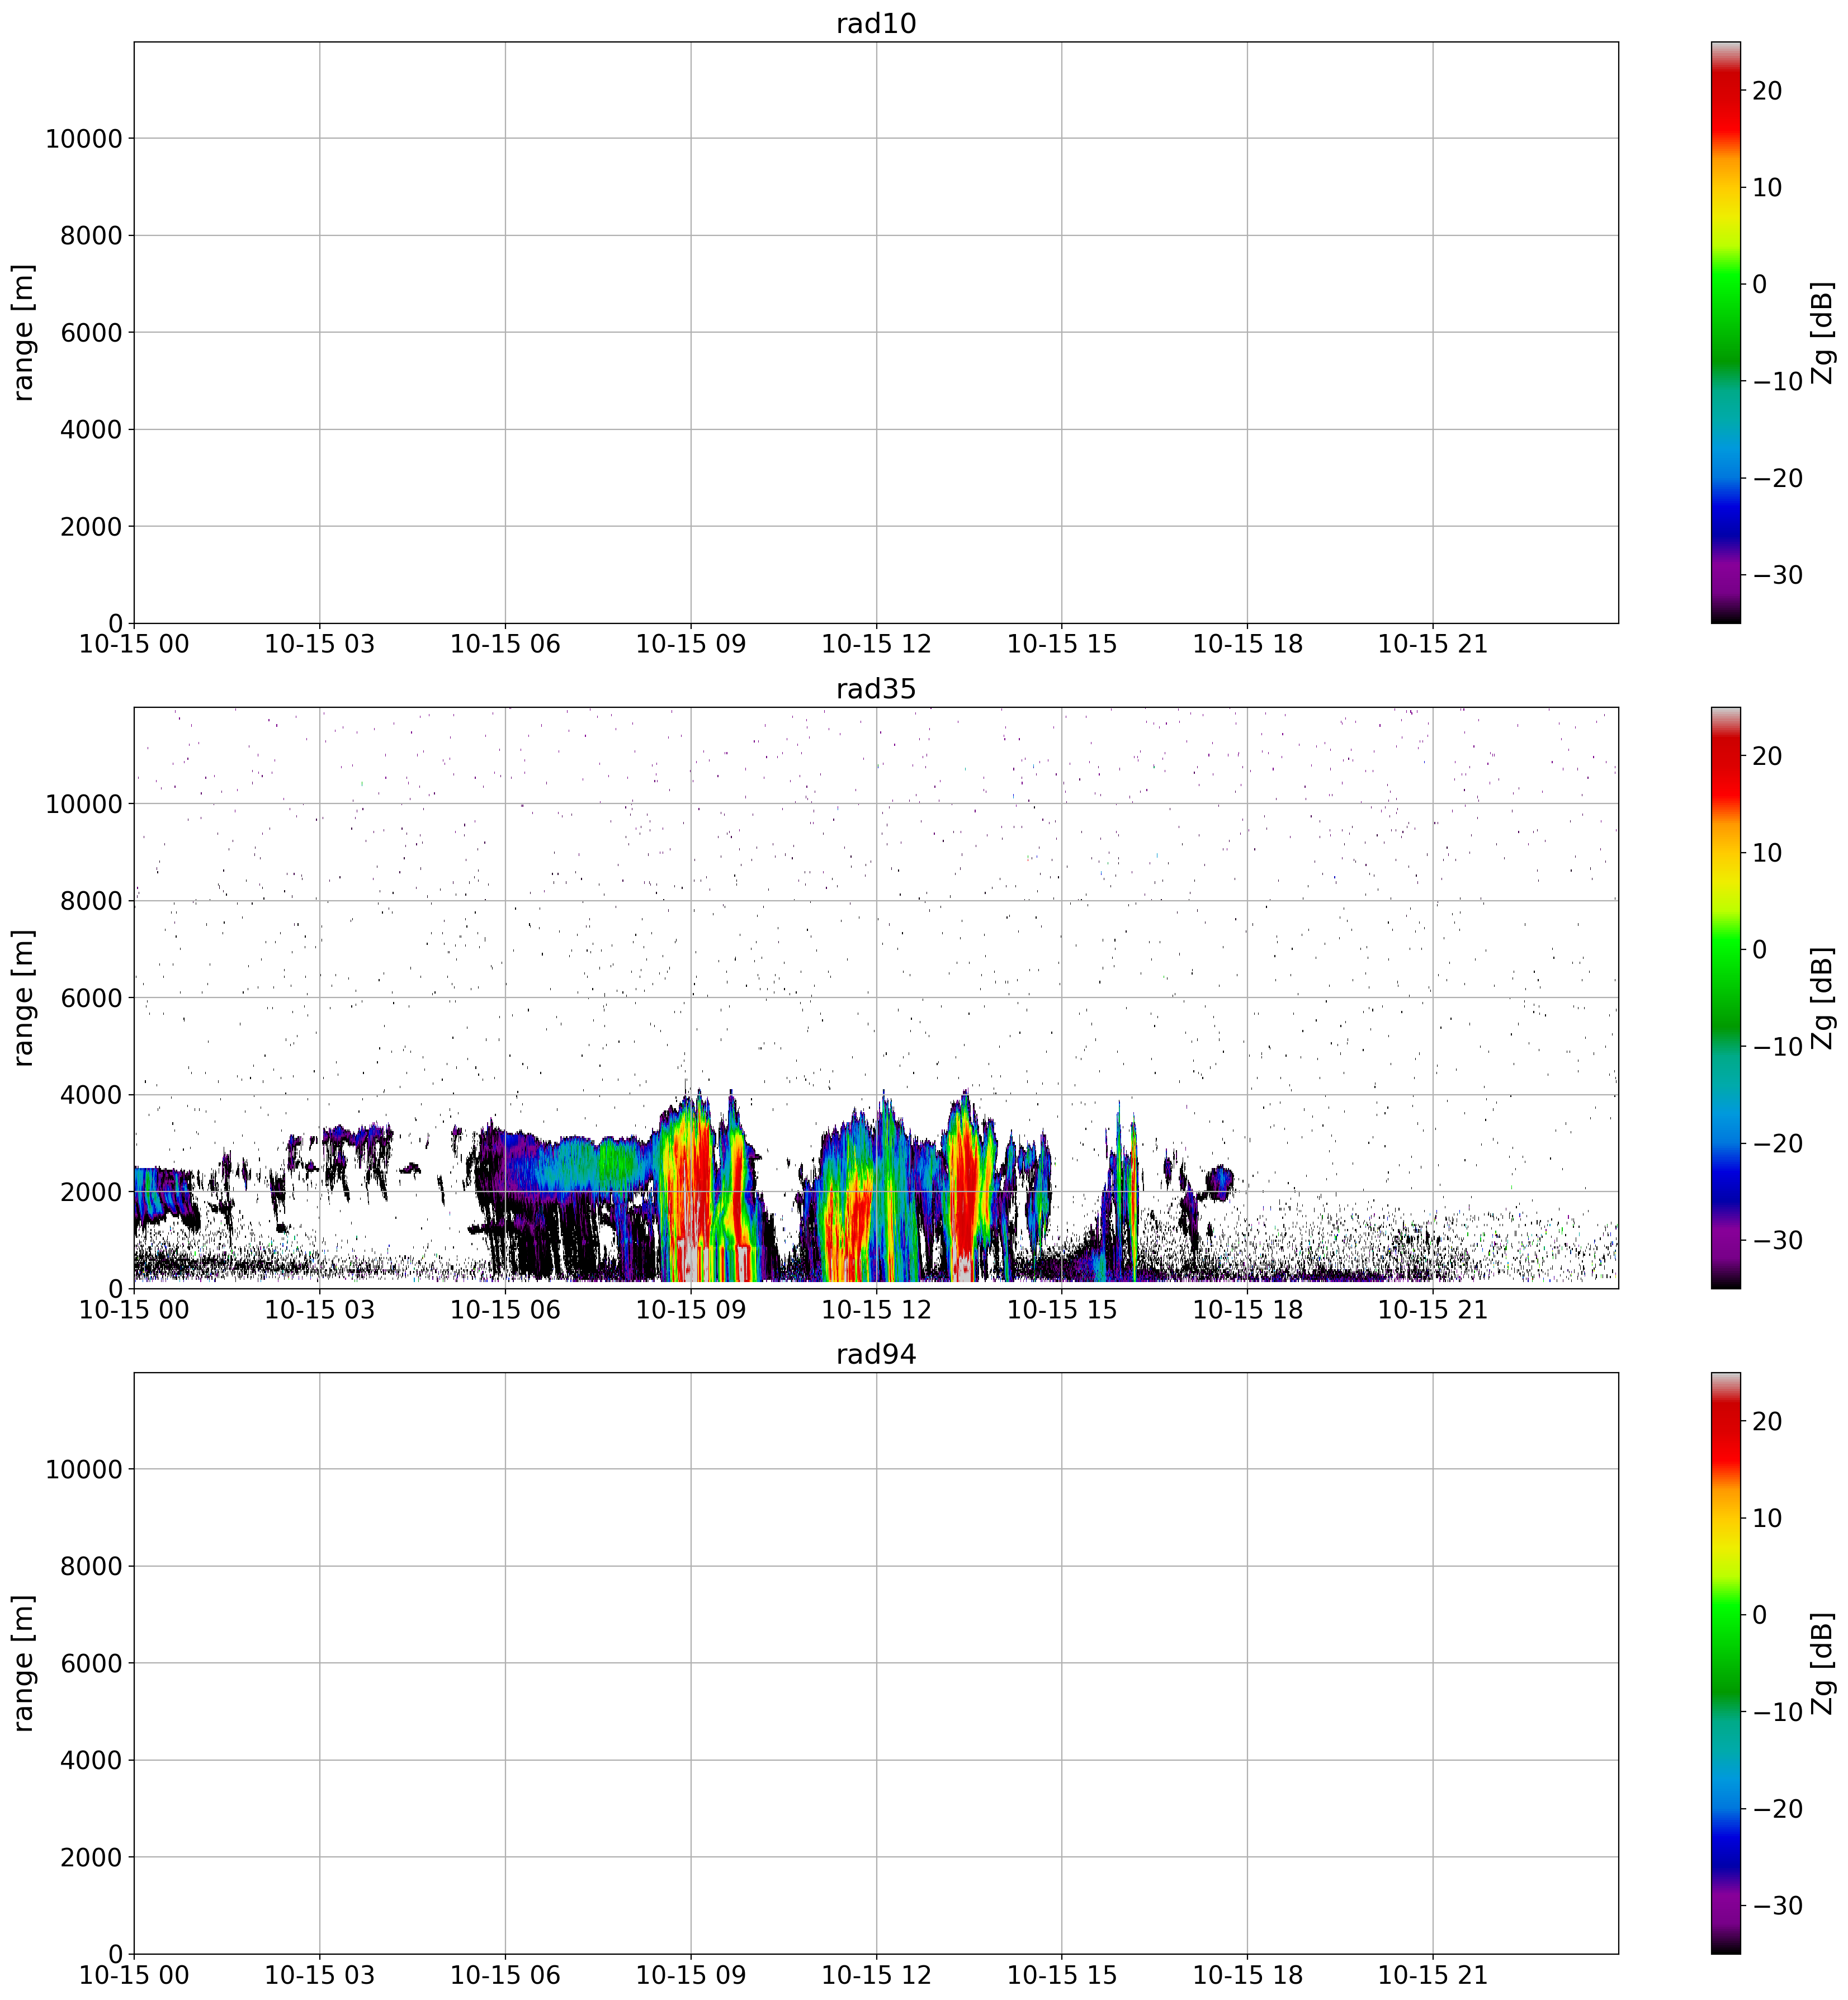Viewport: 1848px width, 2000px height.
Task: Click the rad35 colorbar near -20 dB
Action: pos(1725,1143)
